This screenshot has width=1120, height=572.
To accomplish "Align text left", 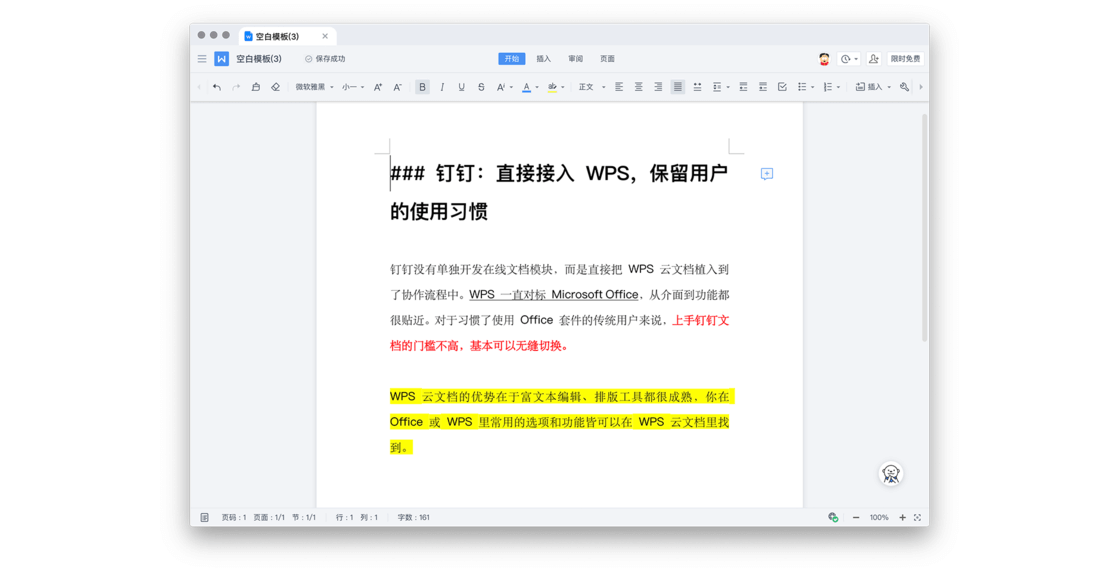I will (619, 87).
